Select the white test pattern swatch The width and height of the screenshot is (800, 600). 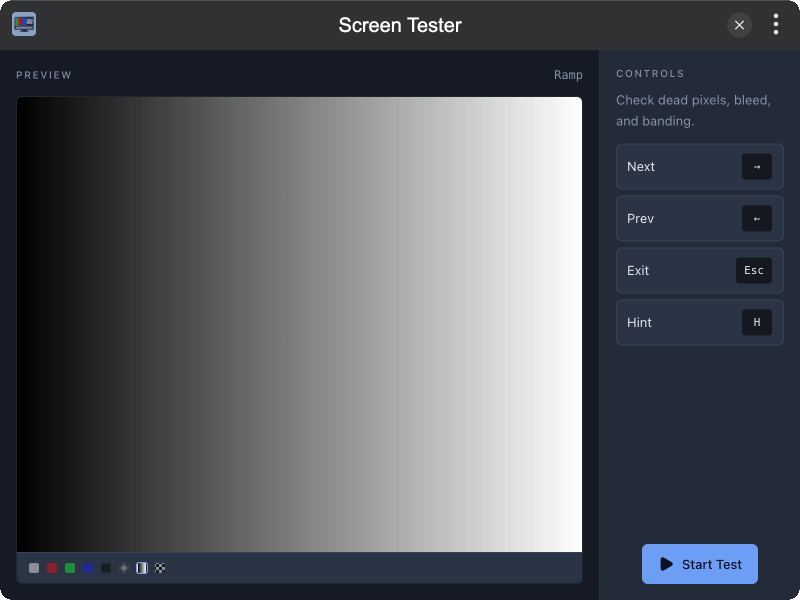(34, 568)
